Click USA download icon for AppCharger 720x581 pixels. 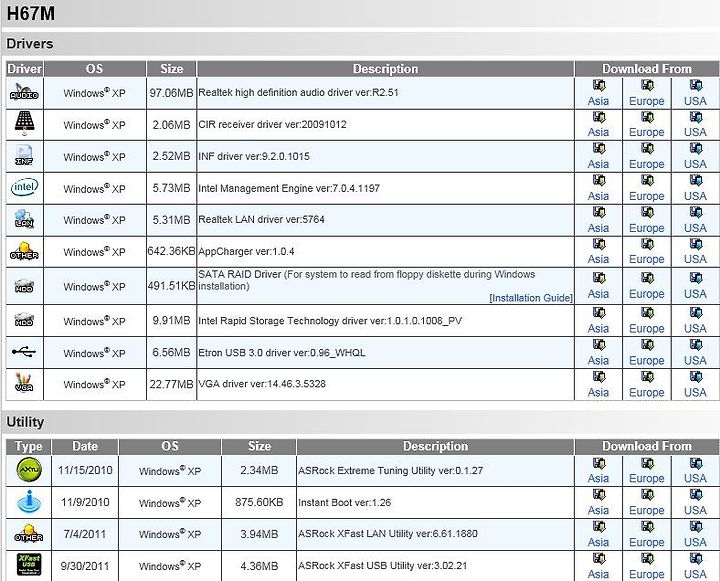click(x=696, y=244)
